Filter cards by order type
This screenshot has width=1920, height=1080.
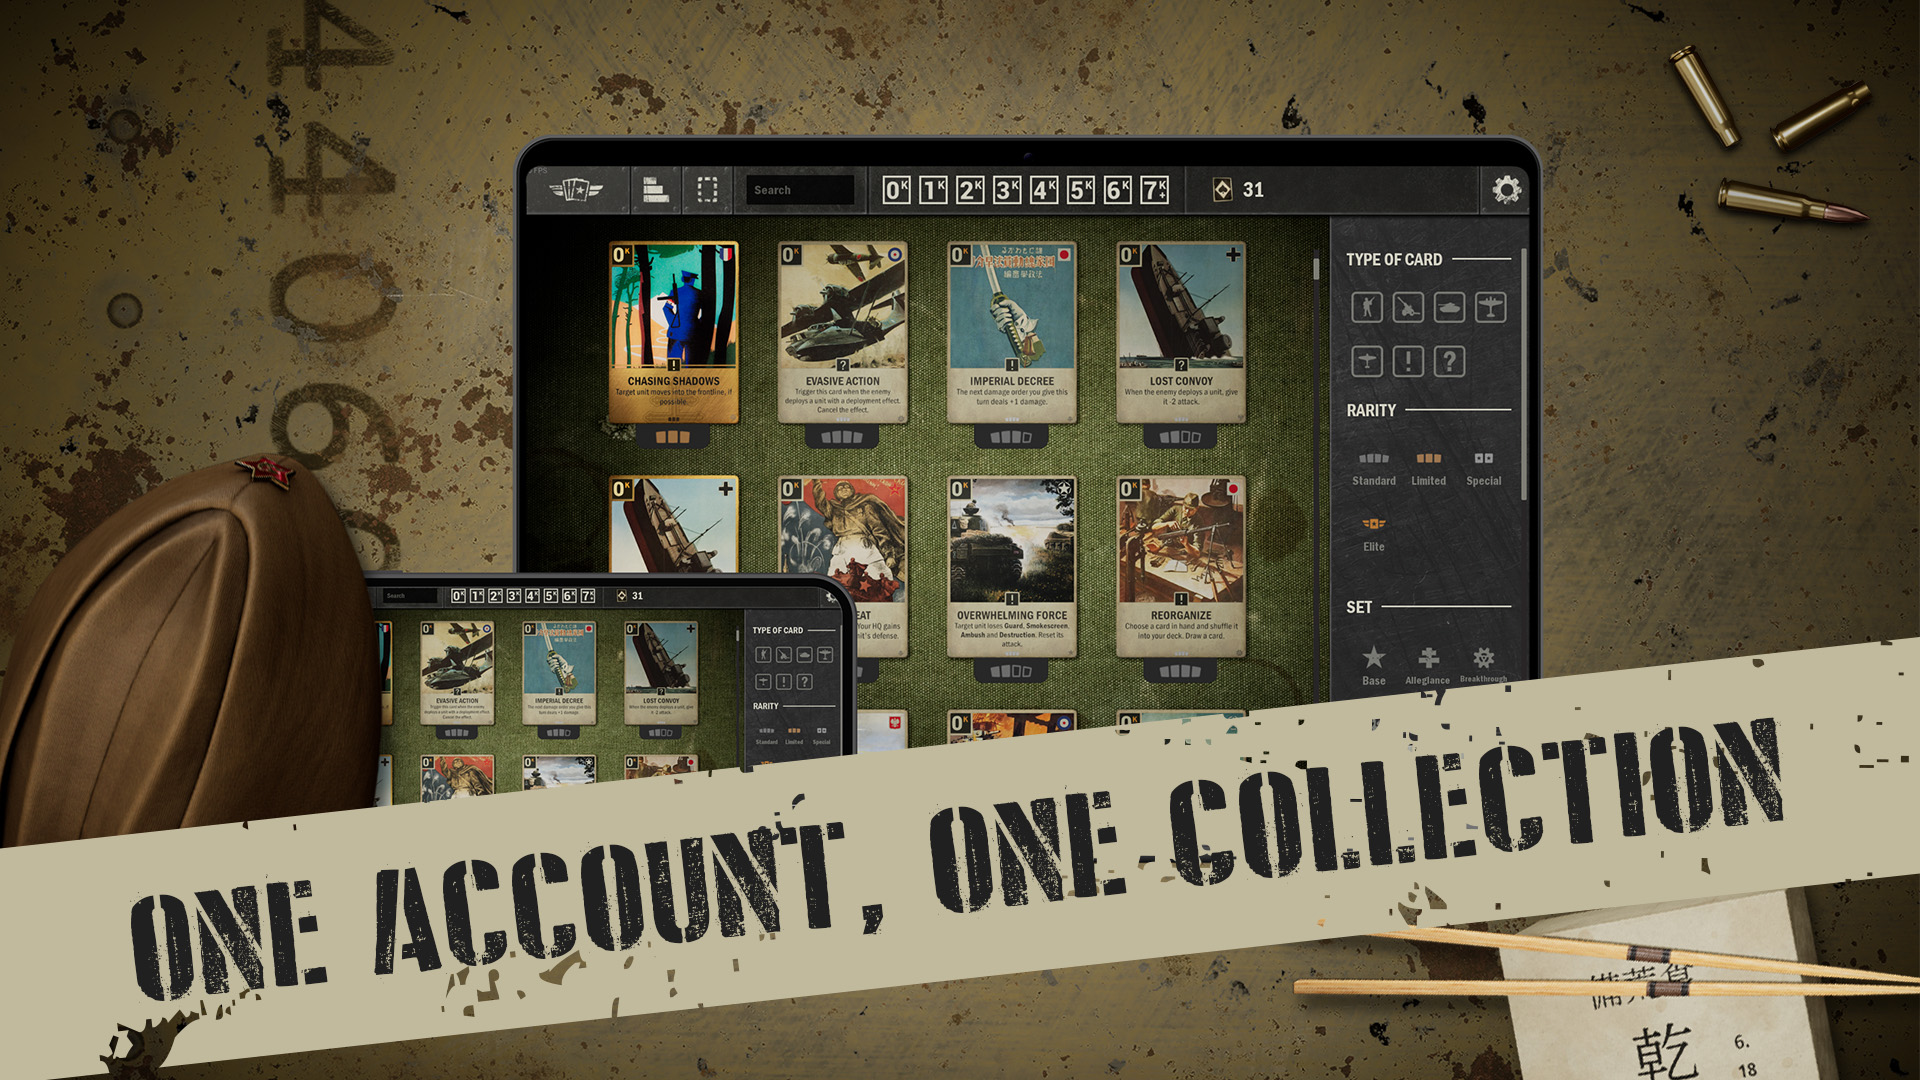pyautogui.click(x=1408, y=362)
